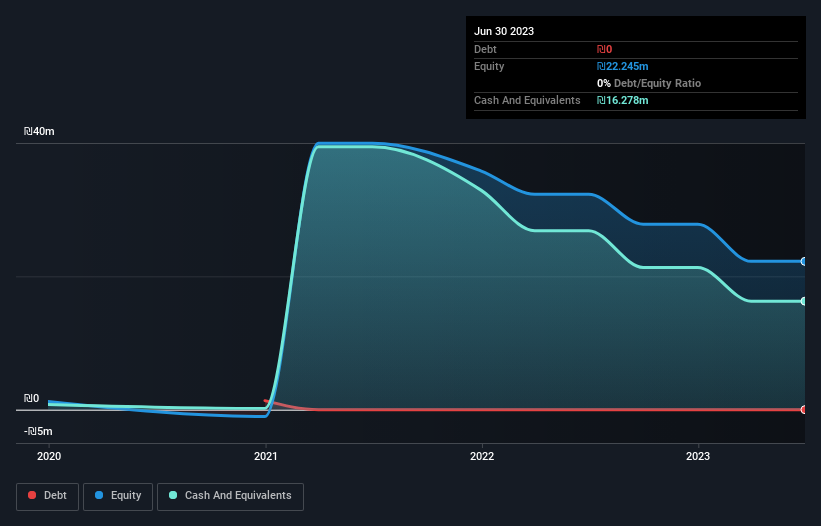Toggle Cash And Equivalents legend button
The height and width of the screenshot is (526, 821).
[230, 496]
